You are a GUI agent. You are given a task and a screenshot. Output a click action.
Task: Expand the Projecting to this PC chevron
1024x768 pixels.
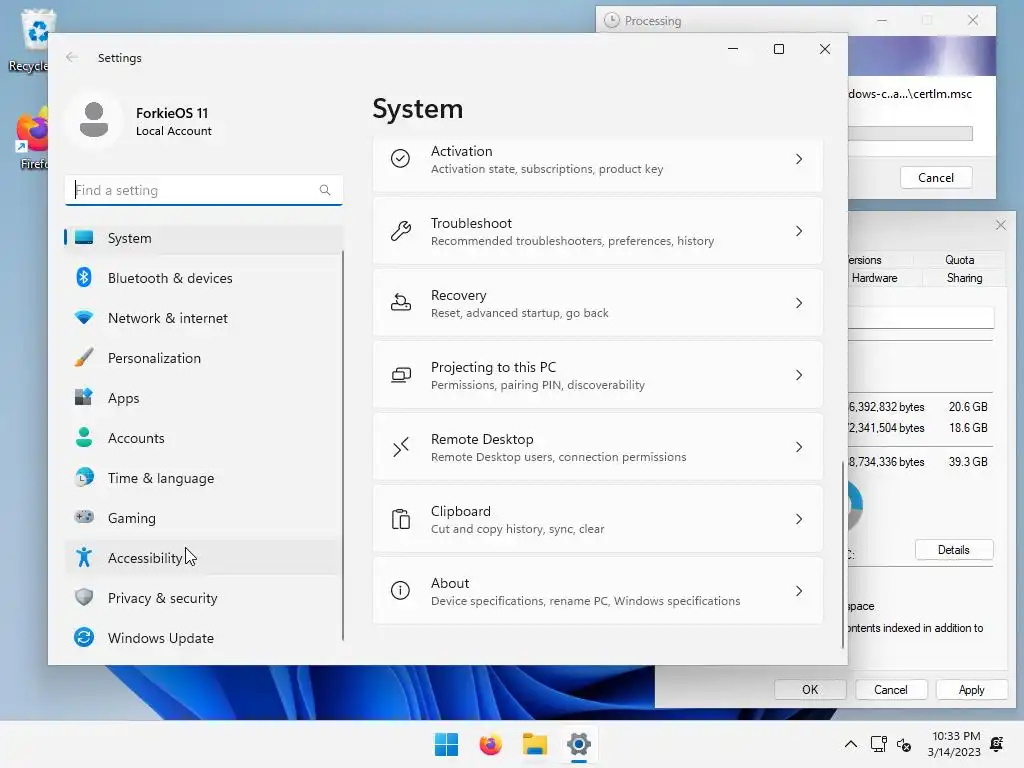tap(799, 375)
